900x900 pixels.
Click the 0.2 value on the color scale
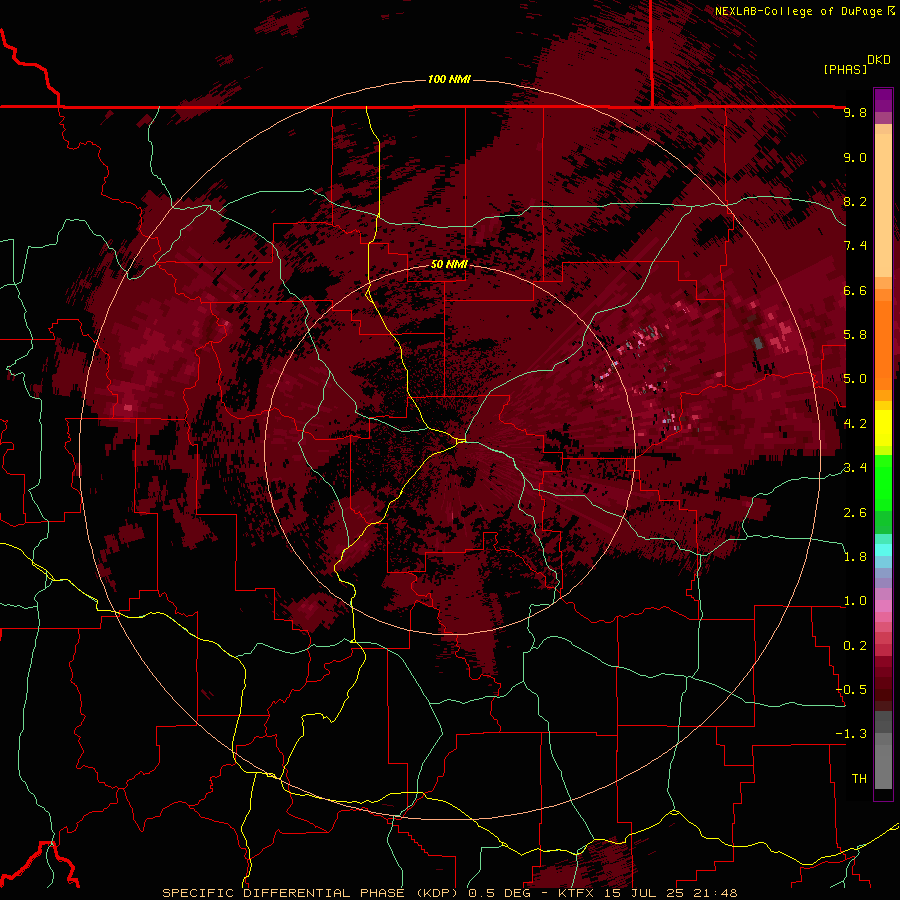pyautogui.click(x=855, y=646)
